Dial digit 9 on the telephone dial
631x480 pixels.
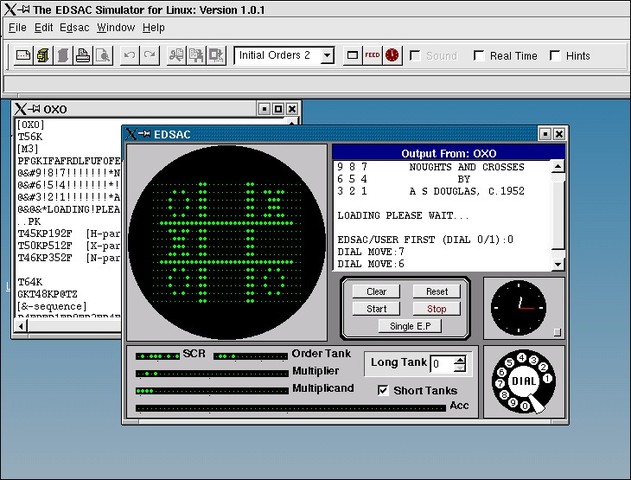tap(513, 402)
